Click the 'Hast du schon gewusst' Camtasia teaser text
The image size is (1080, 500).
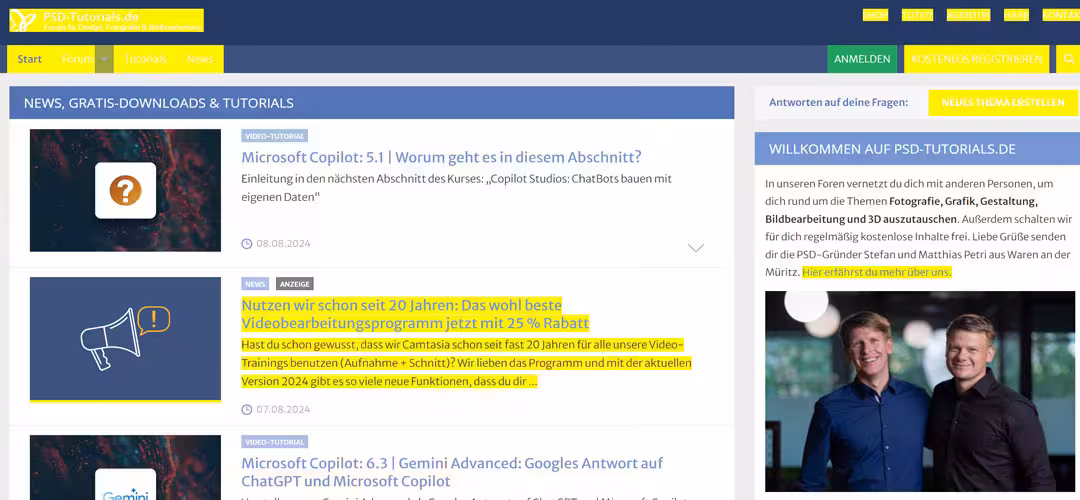[466, 363]
